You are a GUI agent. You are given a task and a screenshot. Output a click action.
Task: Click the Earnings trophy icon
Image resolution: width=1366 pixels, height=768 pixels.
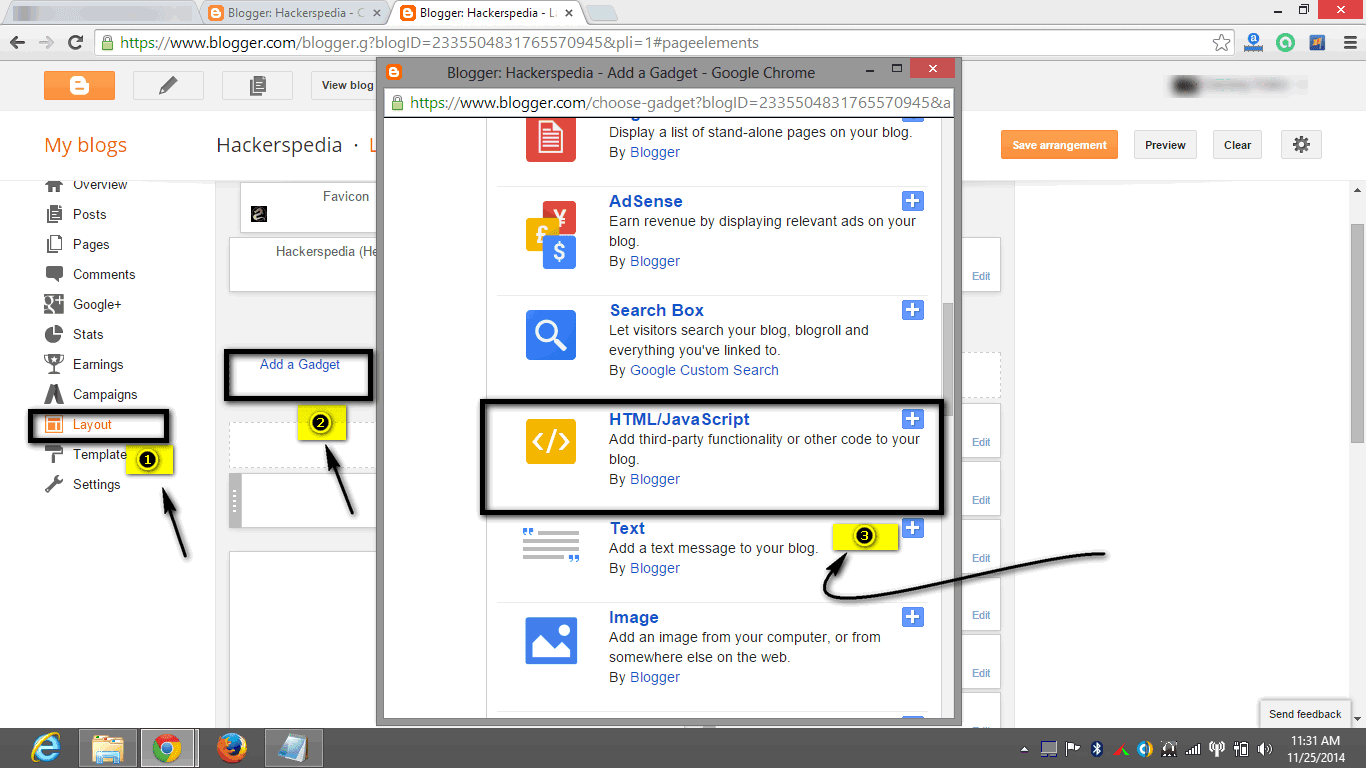click(54, 364)
